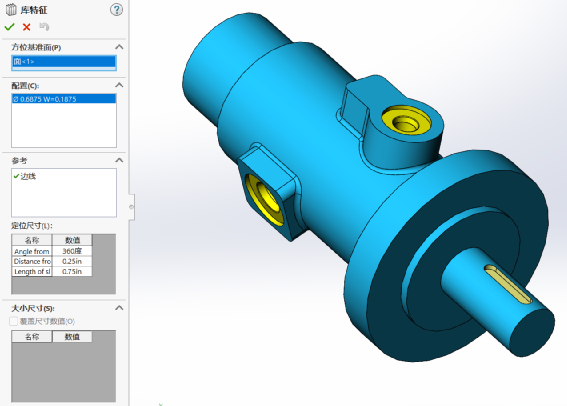This screenshot has height=406, width=567.
Task: Click 名称 header in 定位尺寸 table
Action: 32,240
